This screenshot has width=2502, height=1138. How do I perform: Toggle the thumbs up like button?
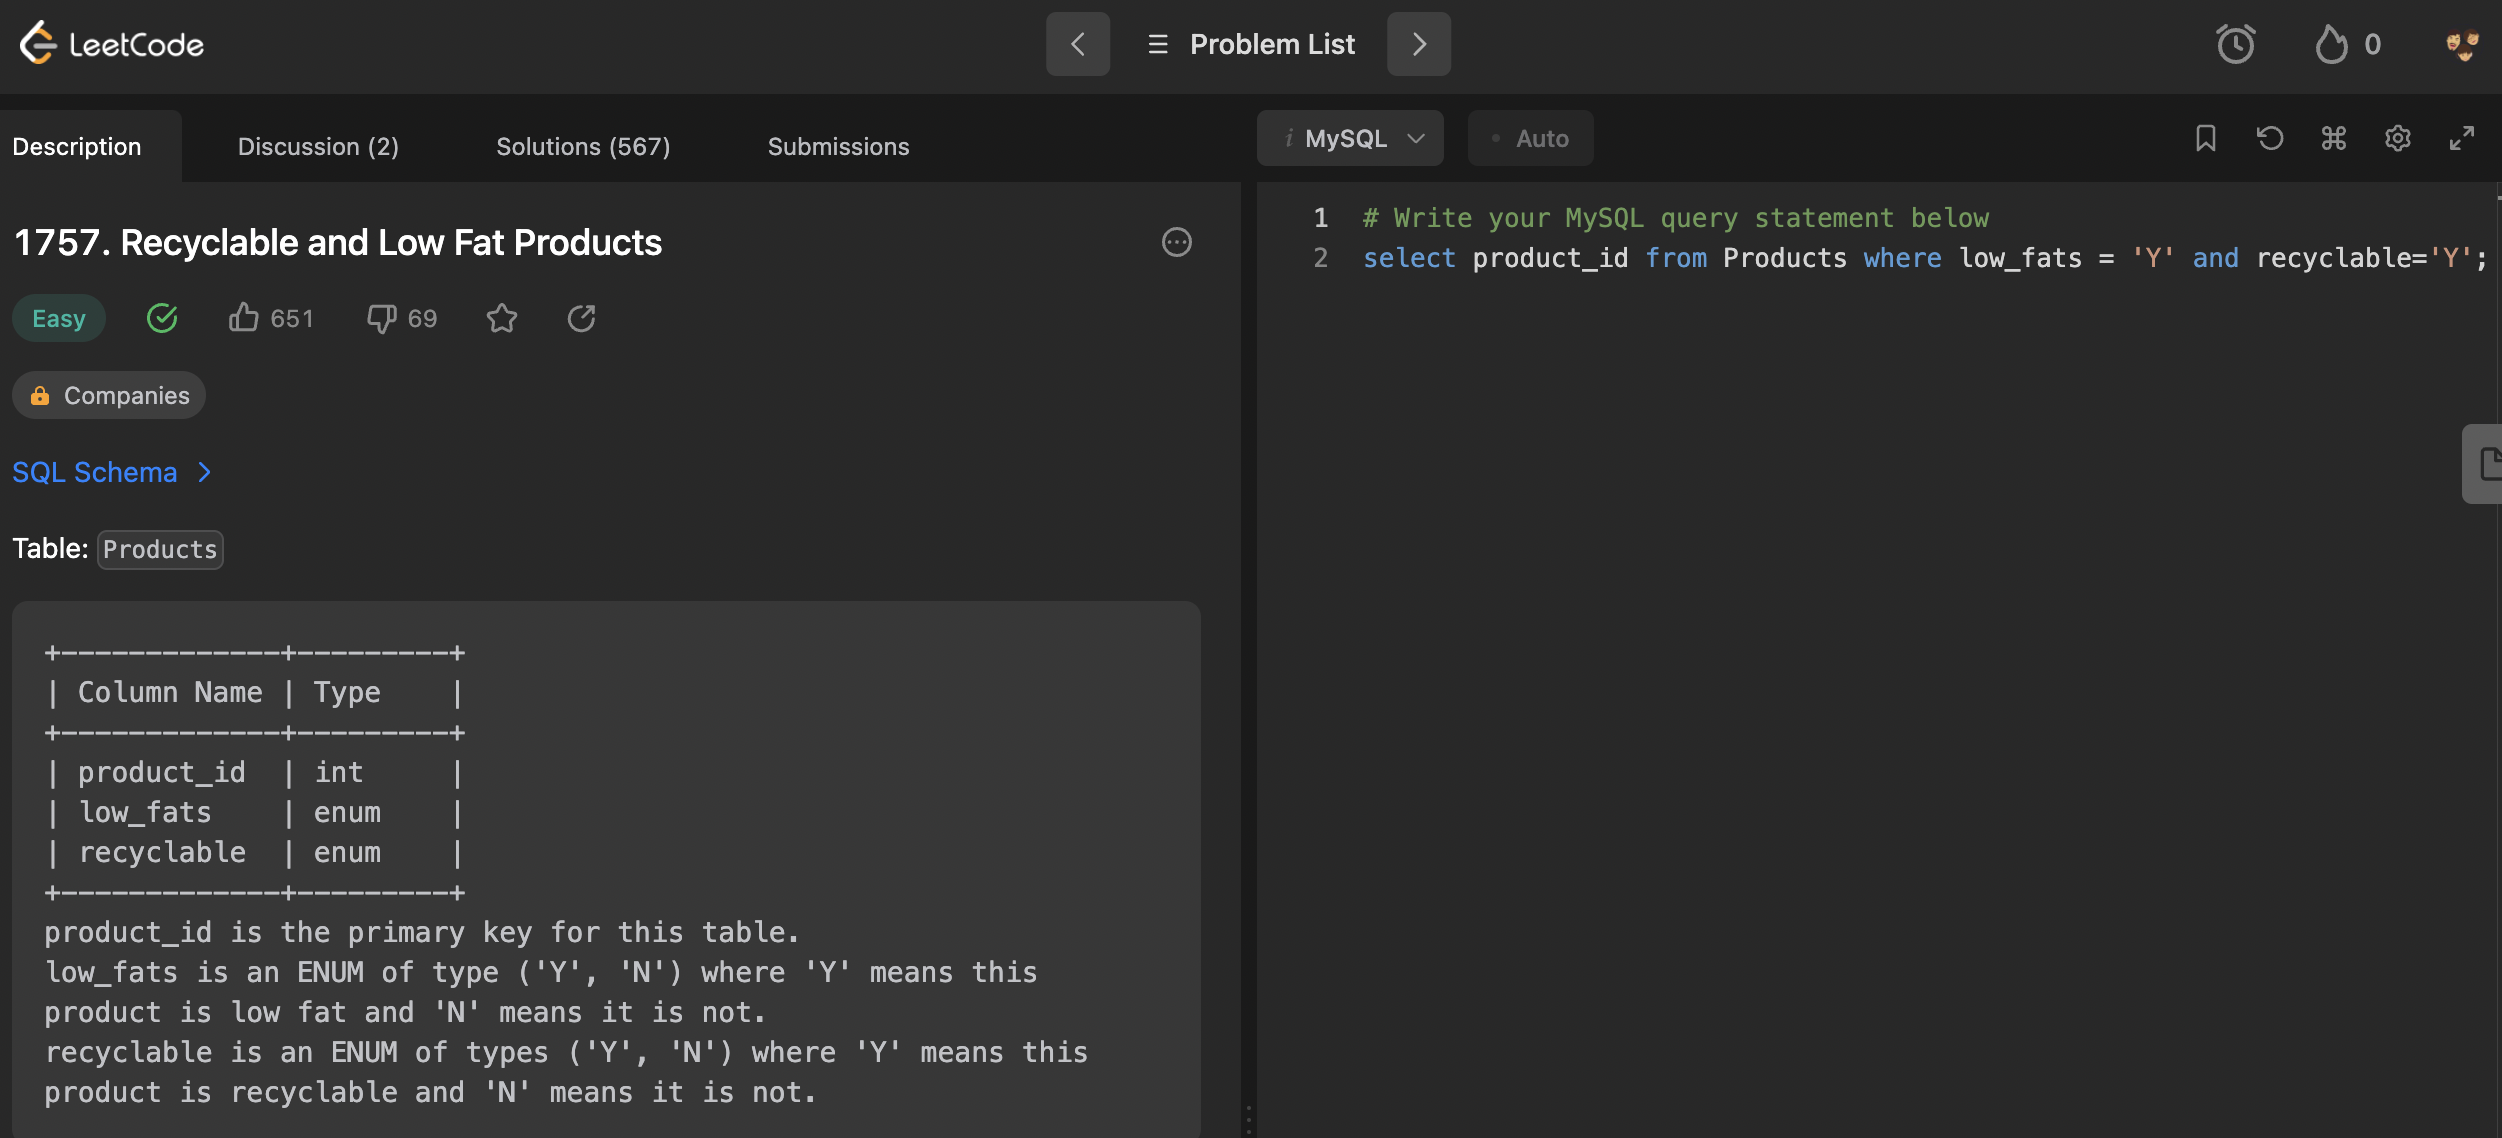tap(243, 318)
